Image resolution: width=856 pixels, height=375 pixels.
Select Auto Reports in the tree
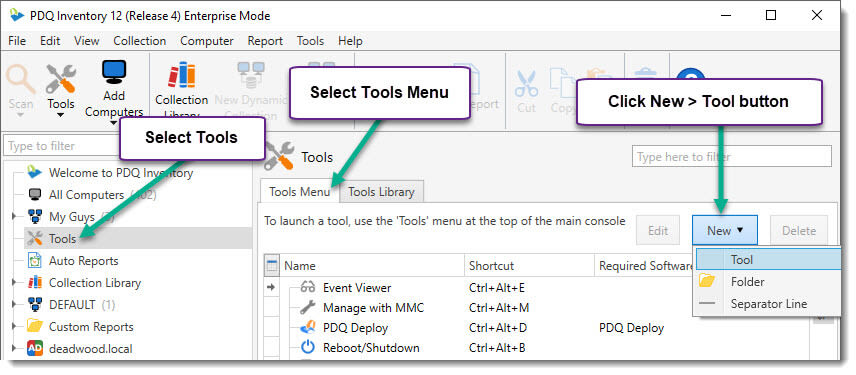point(84,261)
